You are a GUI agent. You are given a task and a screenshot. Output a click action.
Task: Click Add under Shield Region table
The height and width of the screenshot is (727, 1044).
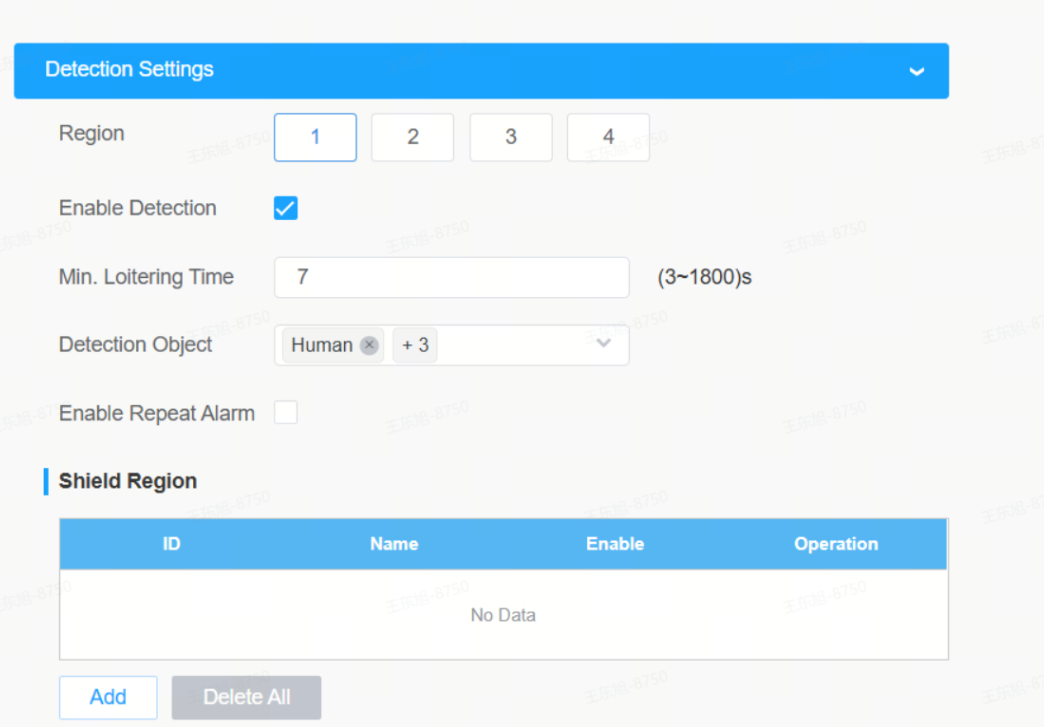[x=108, y=697]
